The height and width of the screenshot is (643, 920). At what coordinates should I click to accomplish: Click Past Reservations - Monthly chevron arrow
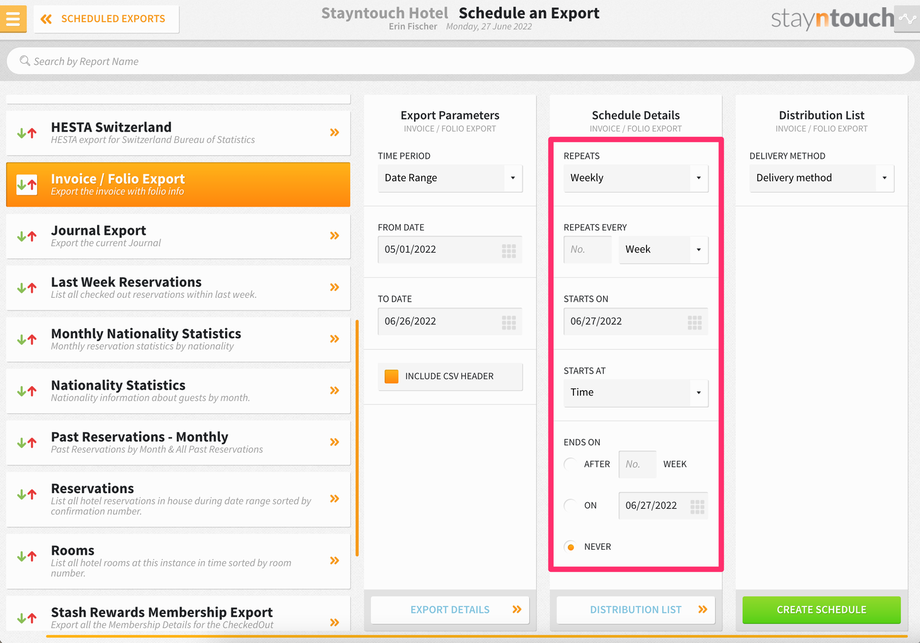click(x=334, y=442)
